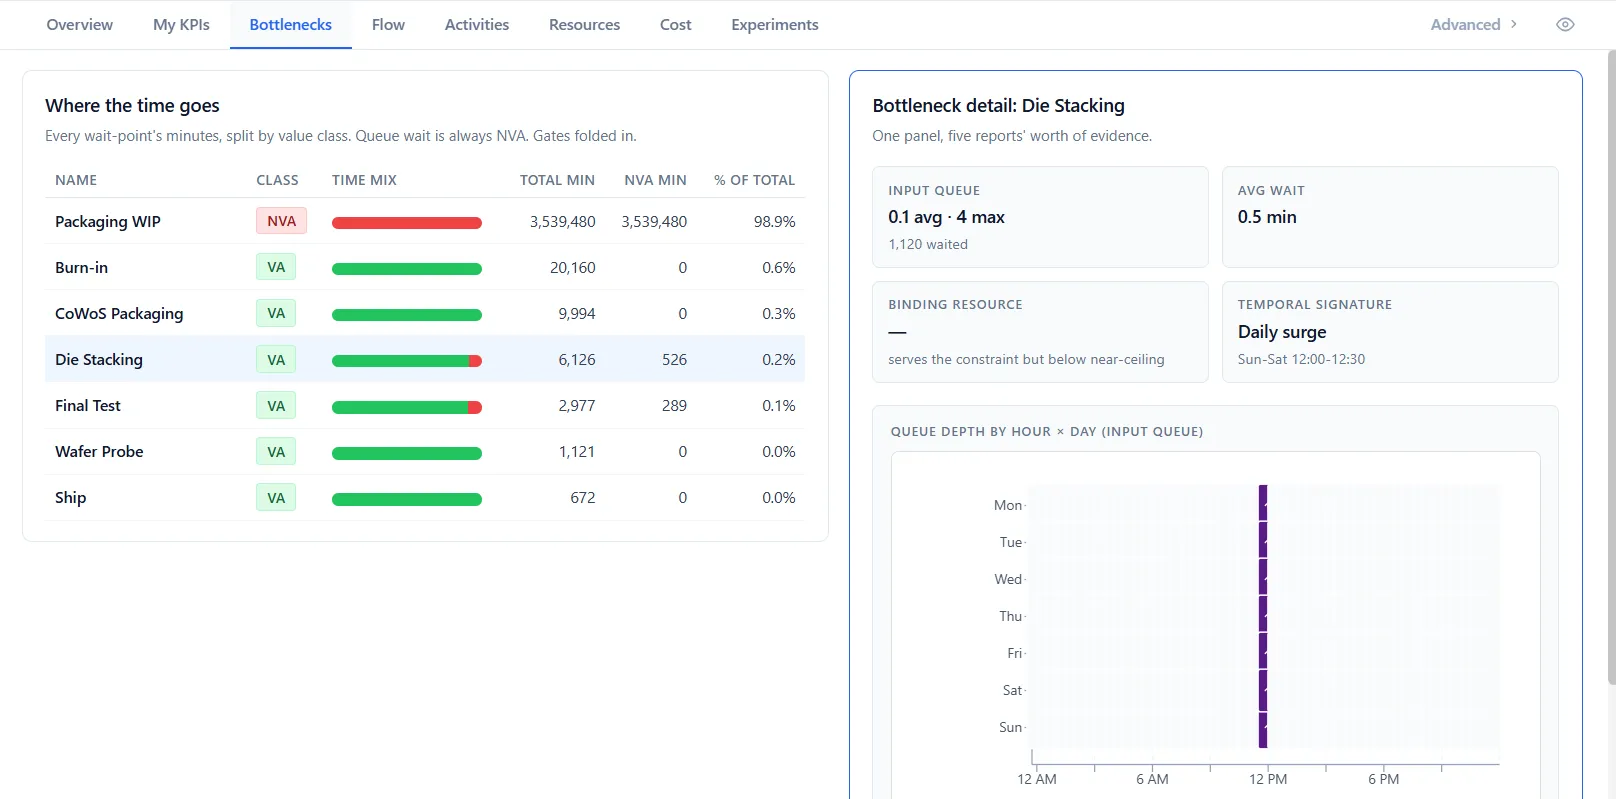
Task: Click the 20,160 total minutes value
Action: click(572, 267)
